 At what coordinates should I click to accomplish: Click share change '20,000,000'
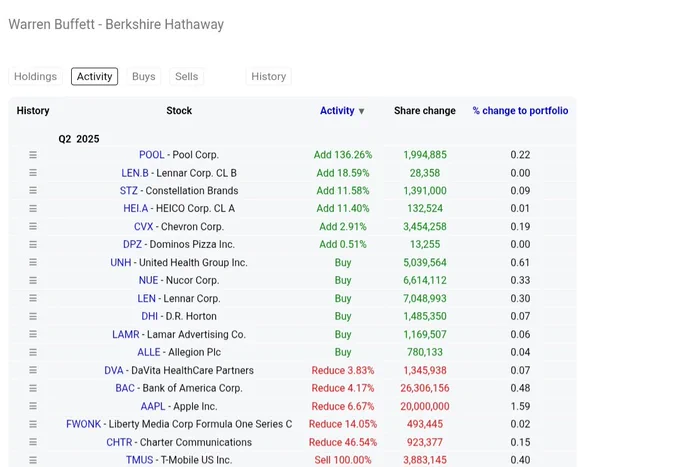click(425, 406)
